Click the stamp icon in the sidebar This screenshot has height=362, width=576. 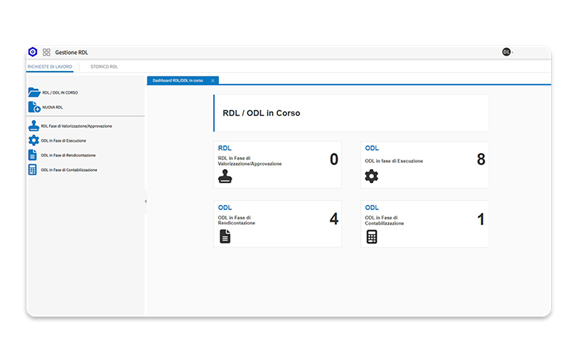(x=33, y=126)
